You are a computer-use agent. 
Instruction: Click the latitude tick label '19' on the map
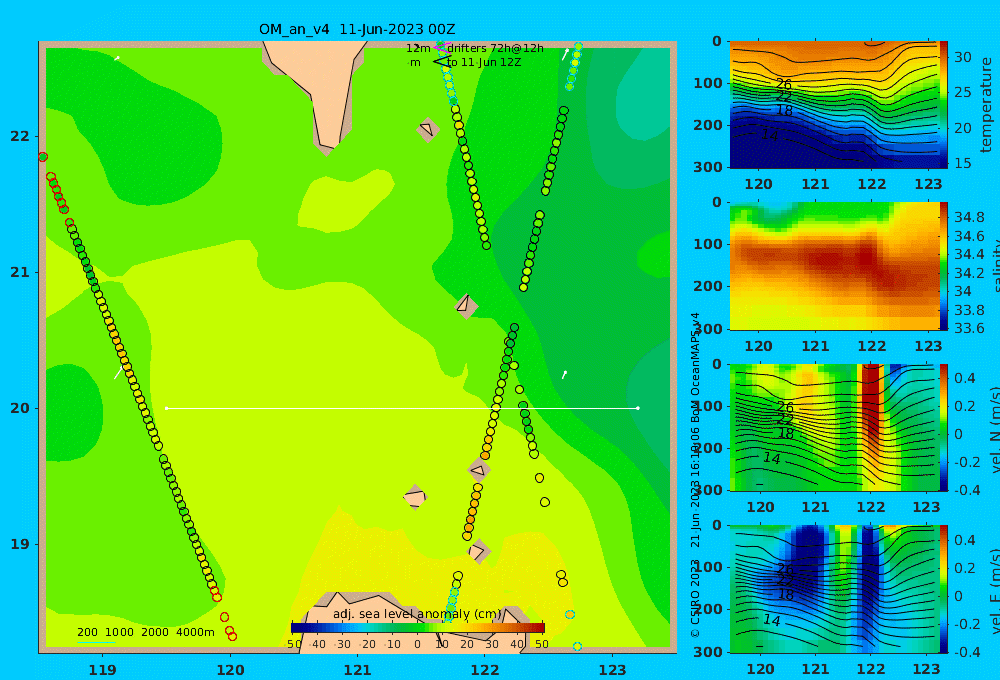coord(20,544)
